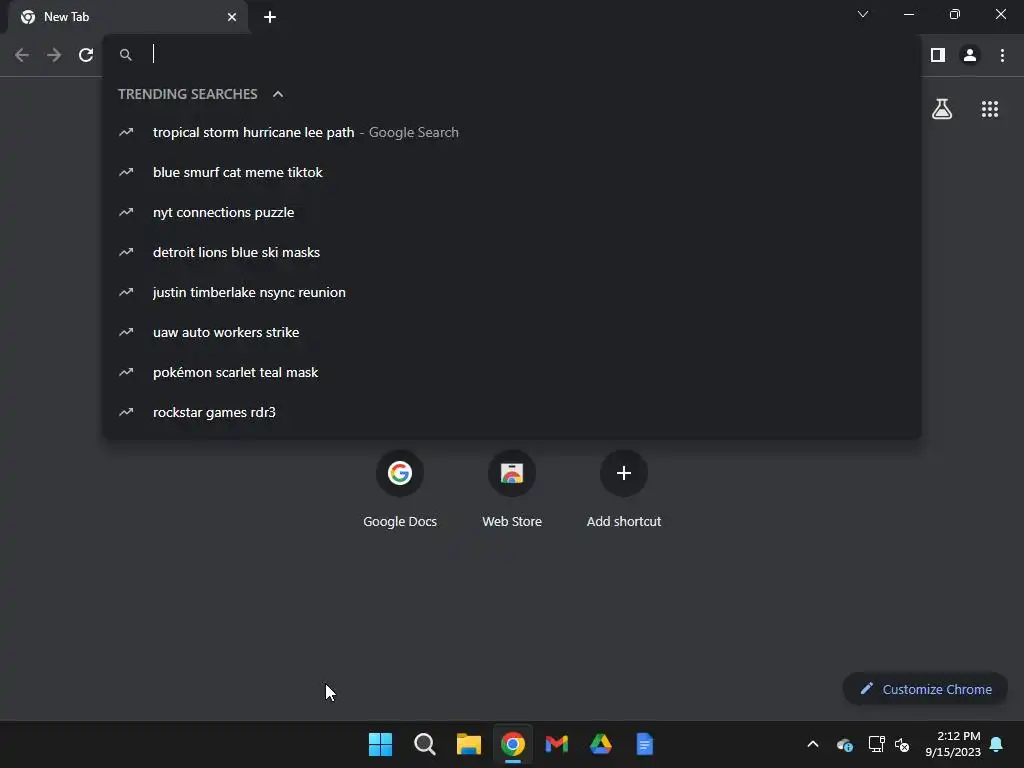This screenshot has width=1024, height=768.
Task: Open the clock showing 2:12 PM
Action: 953,744
